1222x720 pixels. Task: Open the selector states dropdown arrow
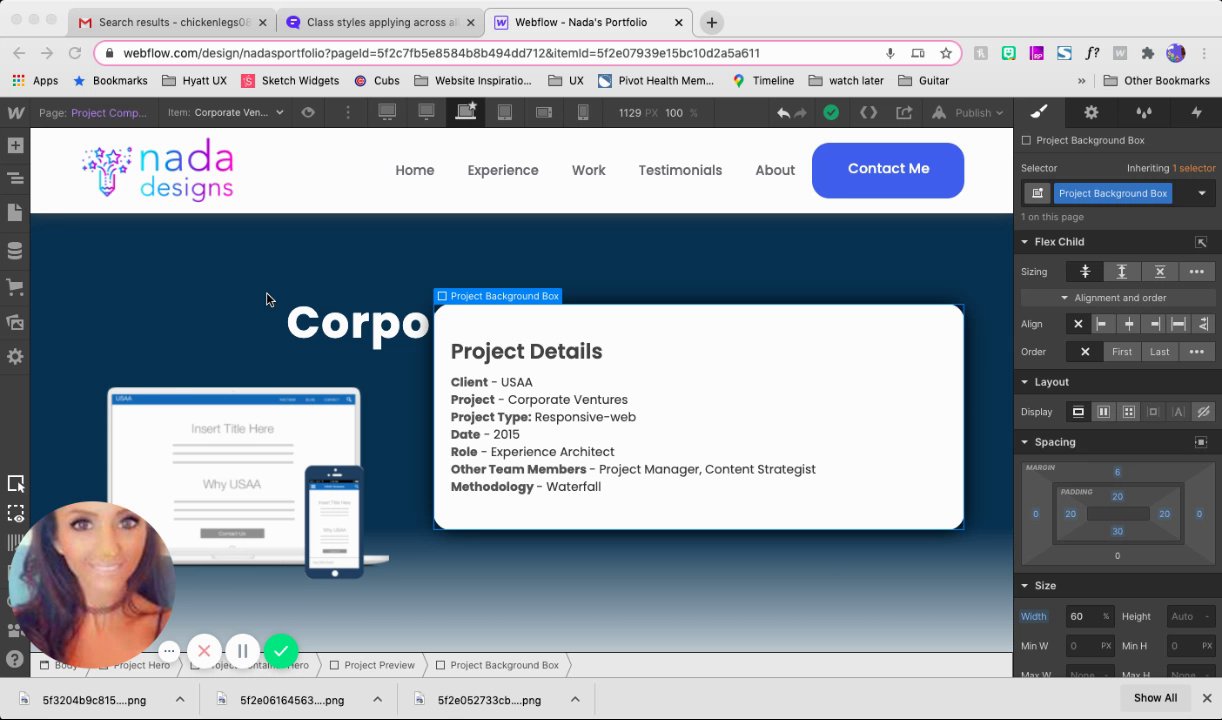[x=1202, y=193]
